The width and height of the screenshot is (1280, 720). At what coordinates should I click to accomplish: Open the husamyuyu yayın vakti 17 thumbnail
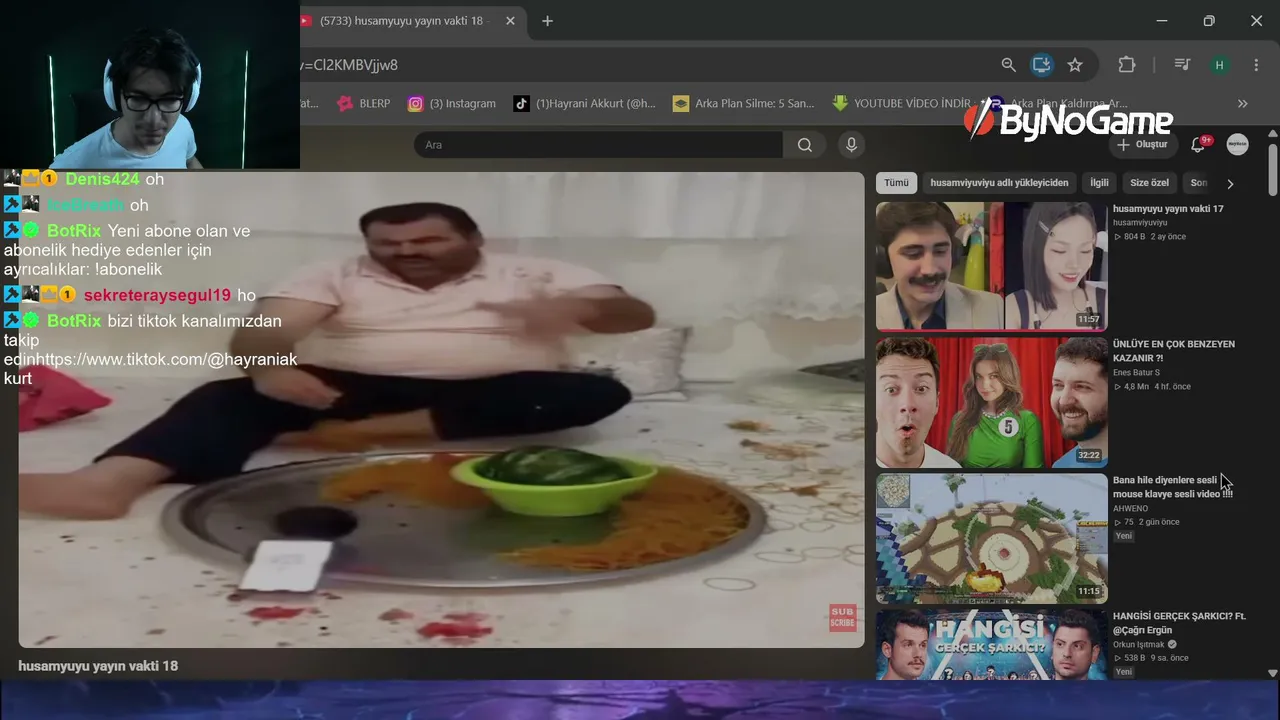click(991, 266)
